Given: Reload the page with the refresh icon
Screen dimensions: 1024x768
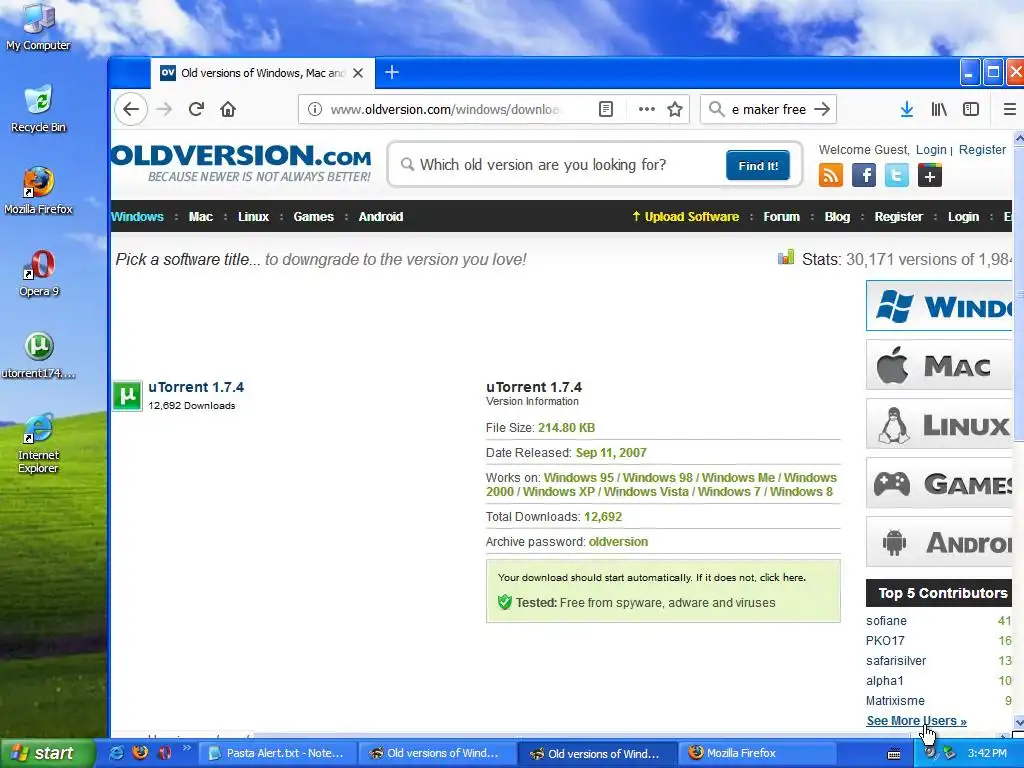Looking at the screenshot, I should [x=196, y=109].
